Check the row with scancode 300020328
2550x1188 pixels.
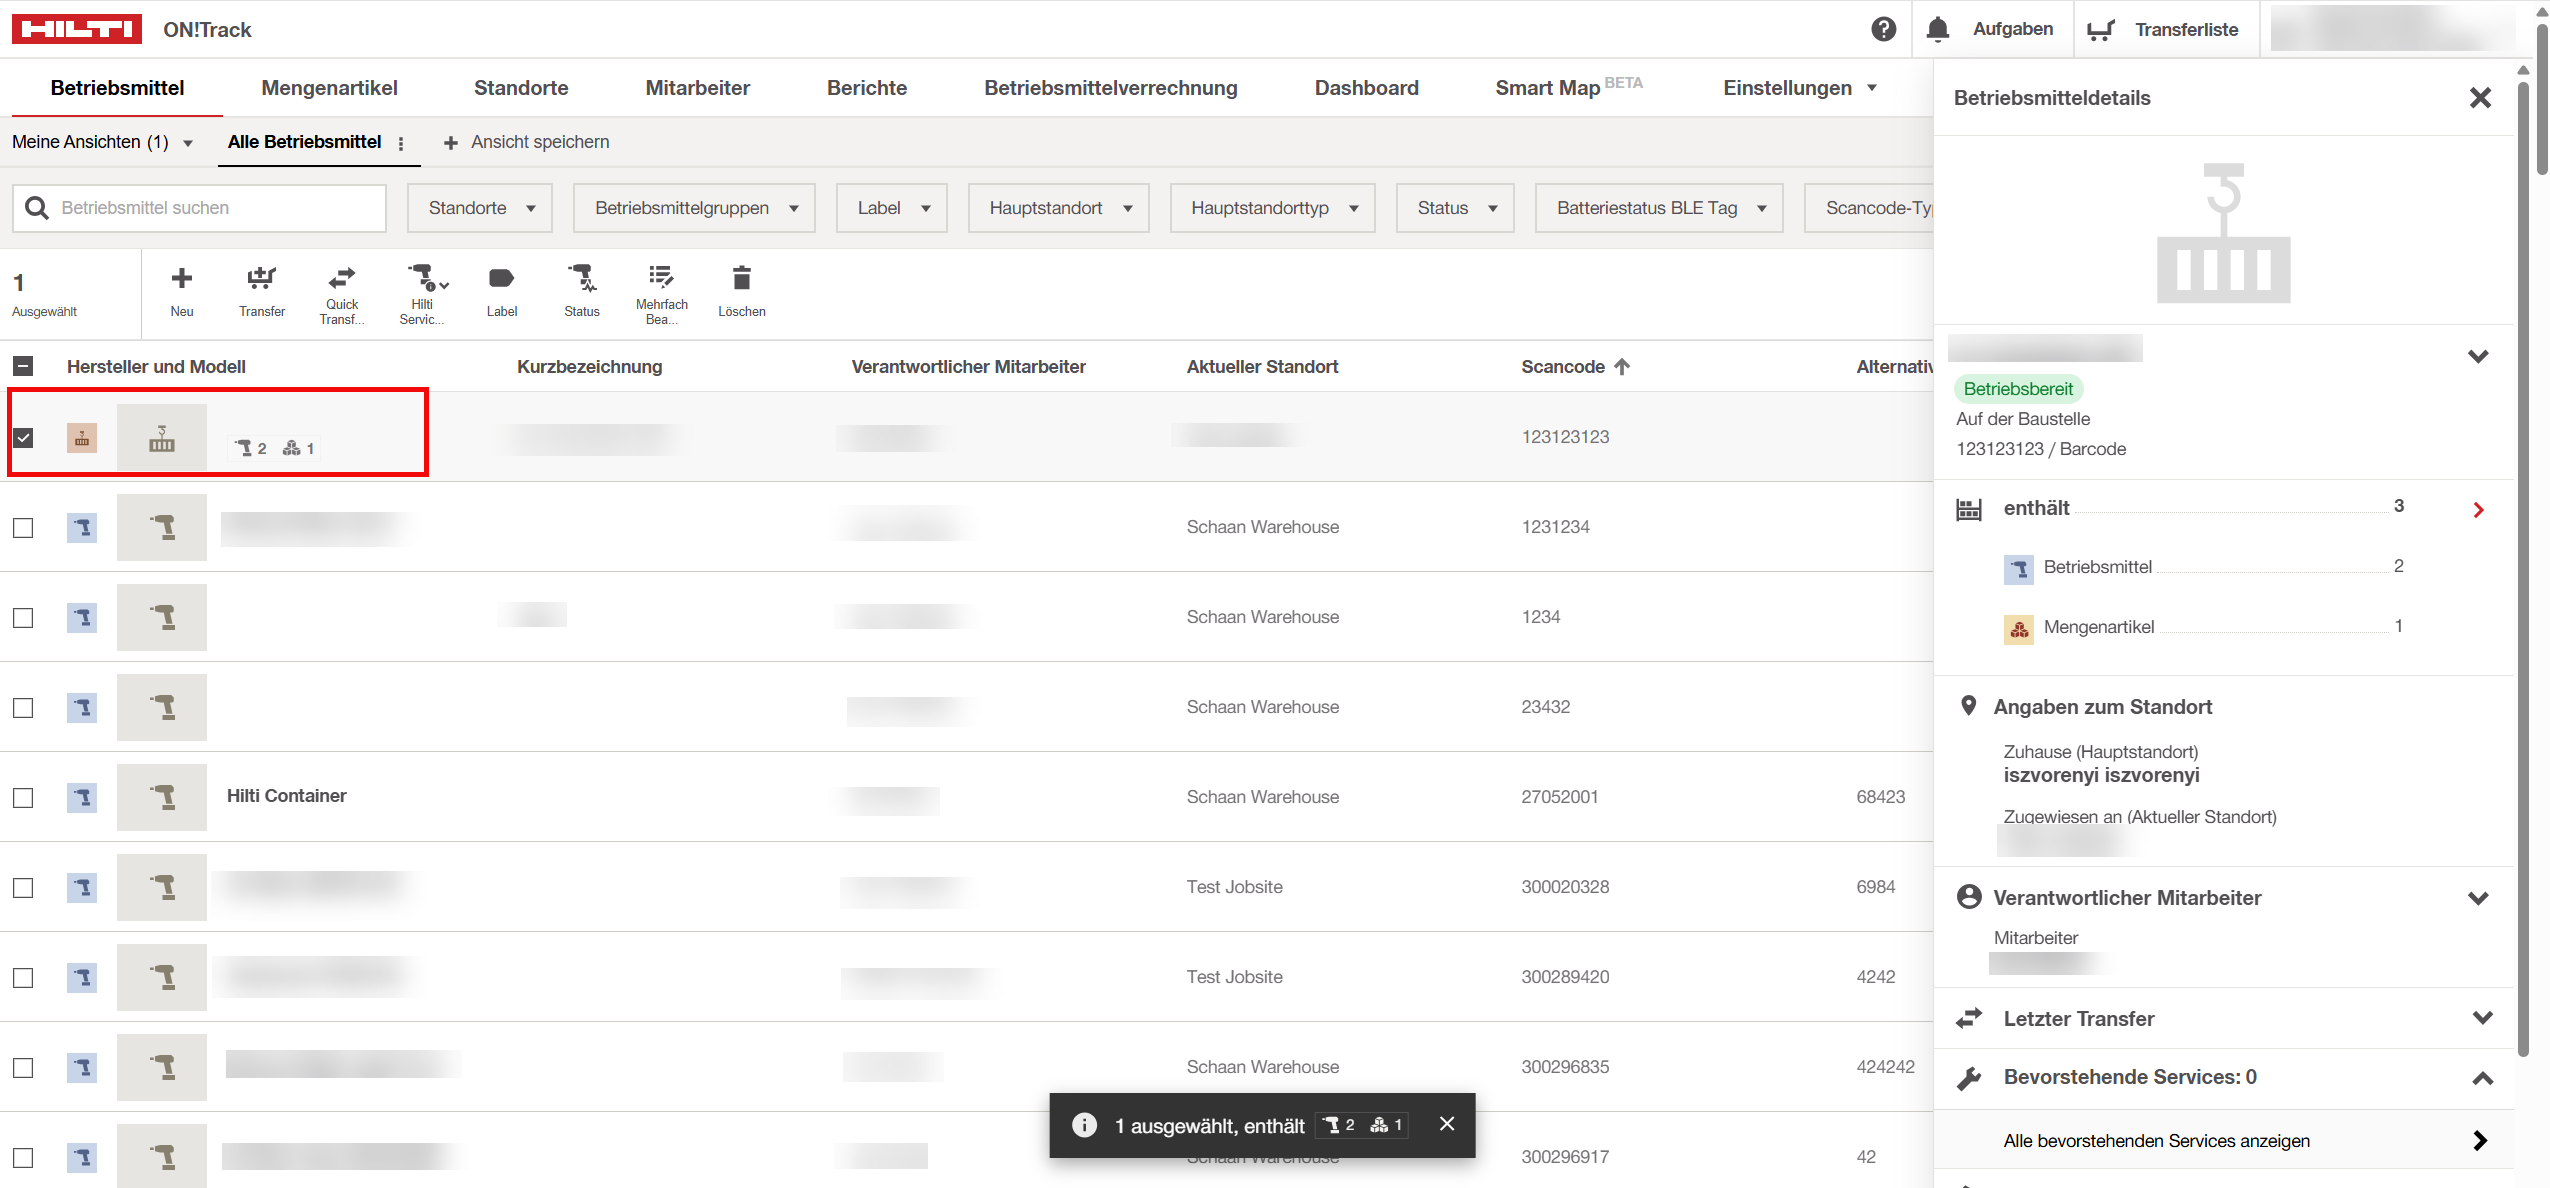click(x=23, y=887)
